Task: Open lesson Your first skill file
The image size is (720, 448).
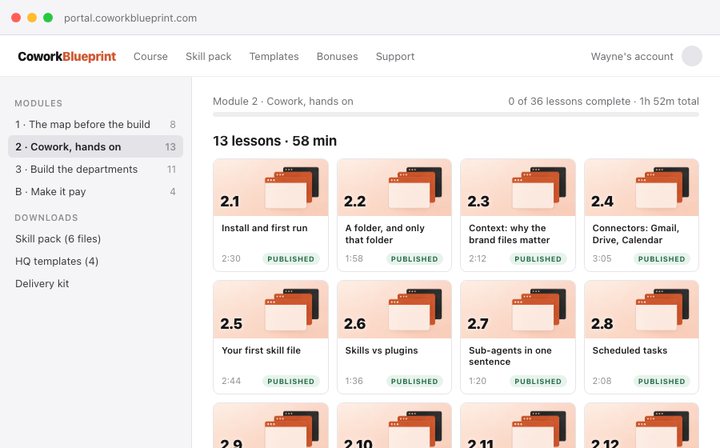Action: 261,350
